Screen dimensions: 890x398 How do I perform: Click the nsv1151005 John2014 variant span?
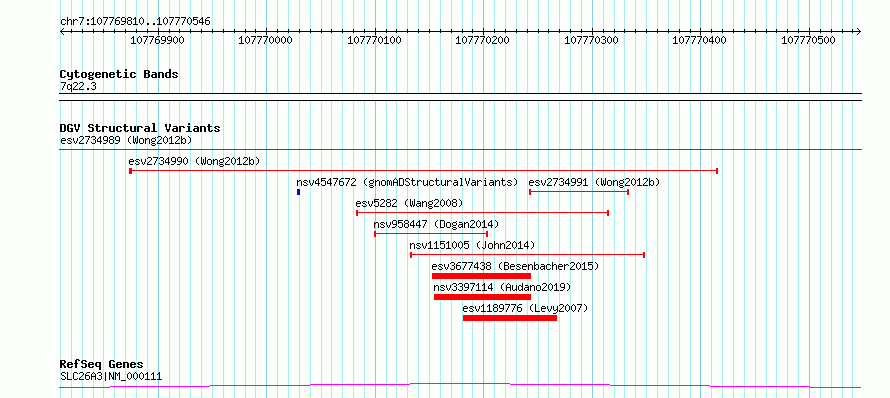coord(527,255)
